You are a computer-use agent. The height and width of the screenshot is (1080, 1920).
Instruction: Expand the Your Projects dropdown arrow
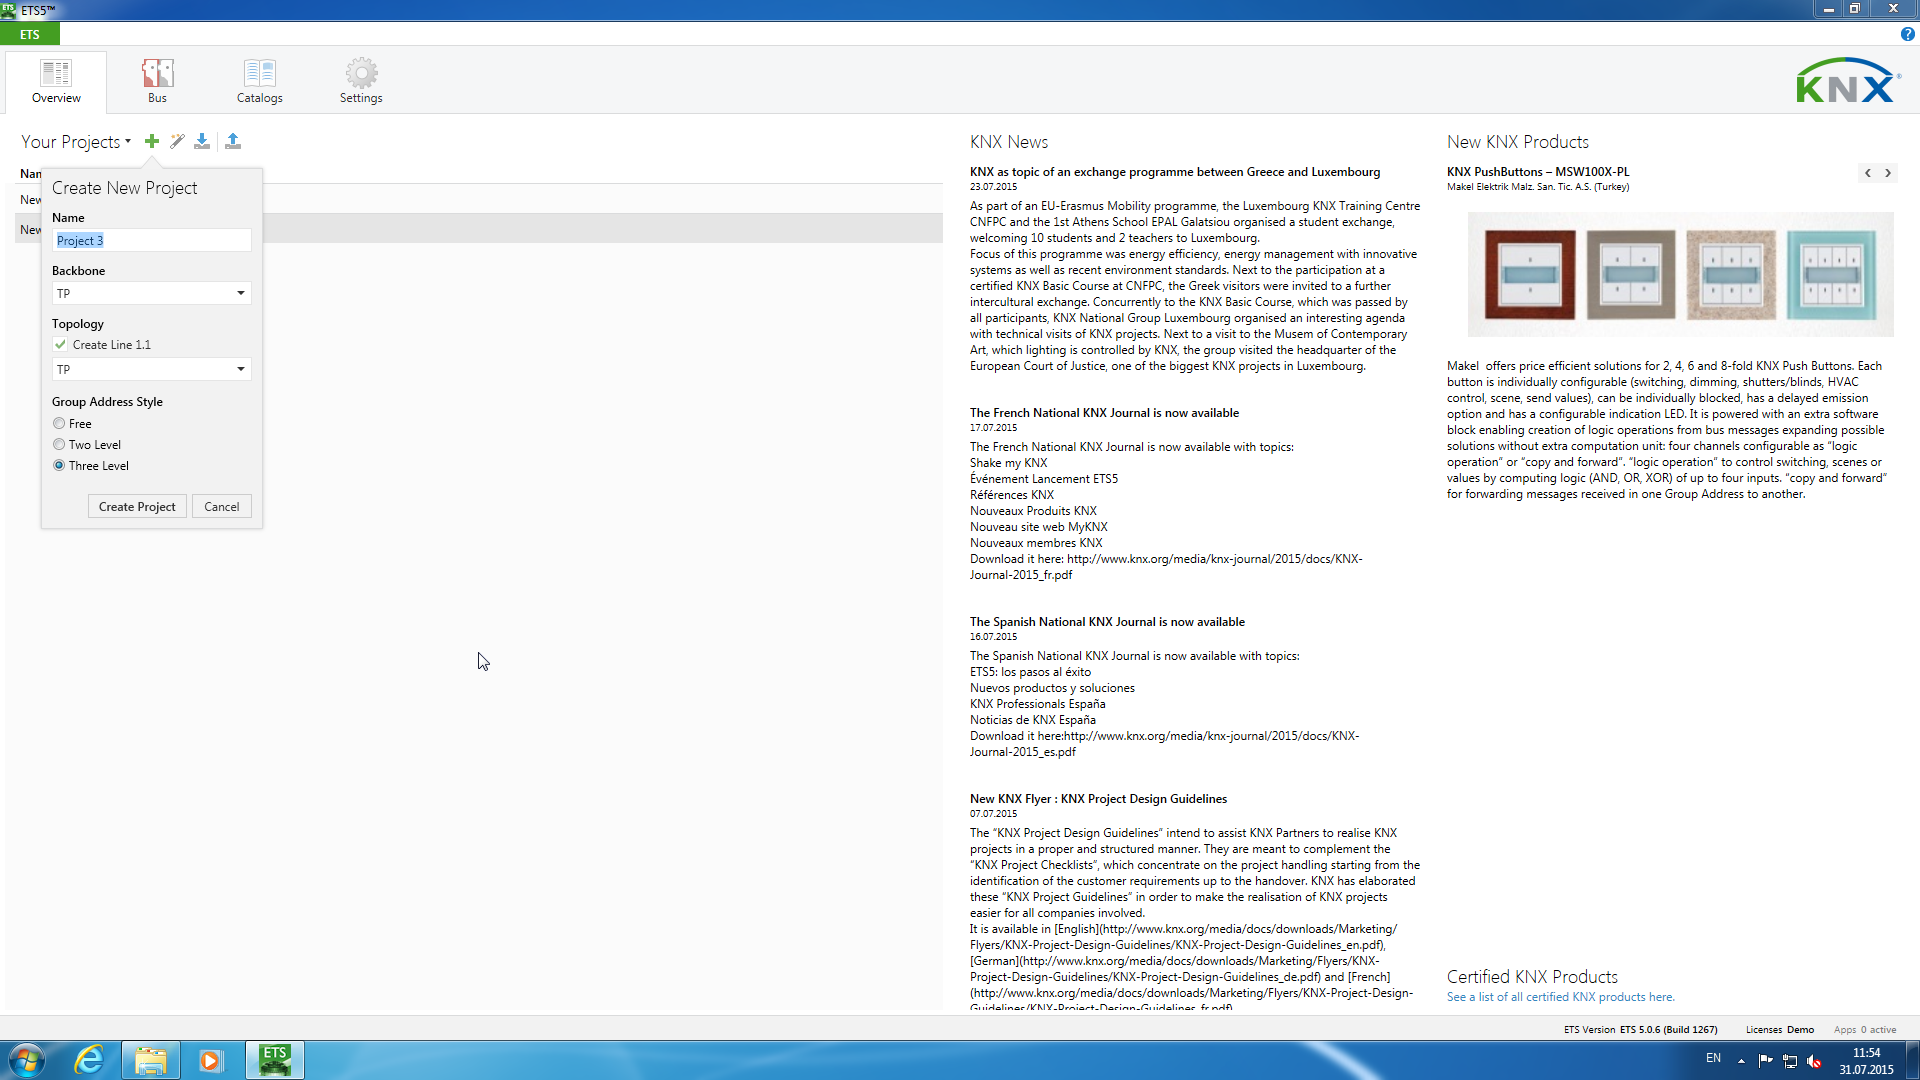[x=128, y=142]
